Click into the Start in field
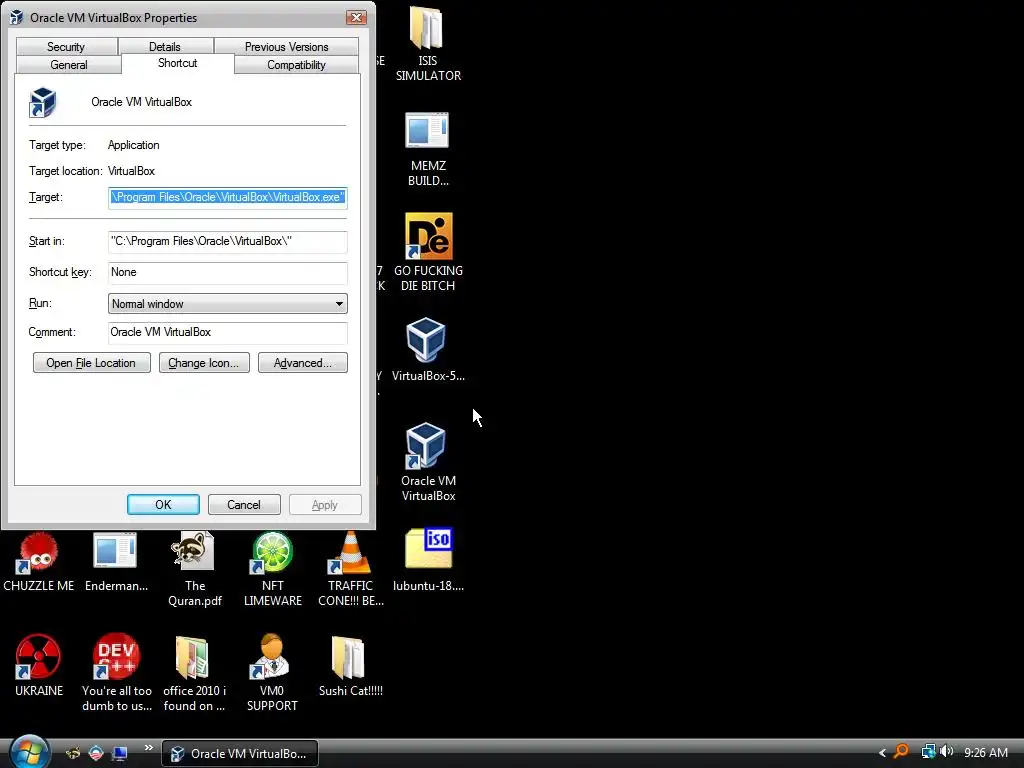Screen dimensions: 1024x768 (x=227, y=241)
